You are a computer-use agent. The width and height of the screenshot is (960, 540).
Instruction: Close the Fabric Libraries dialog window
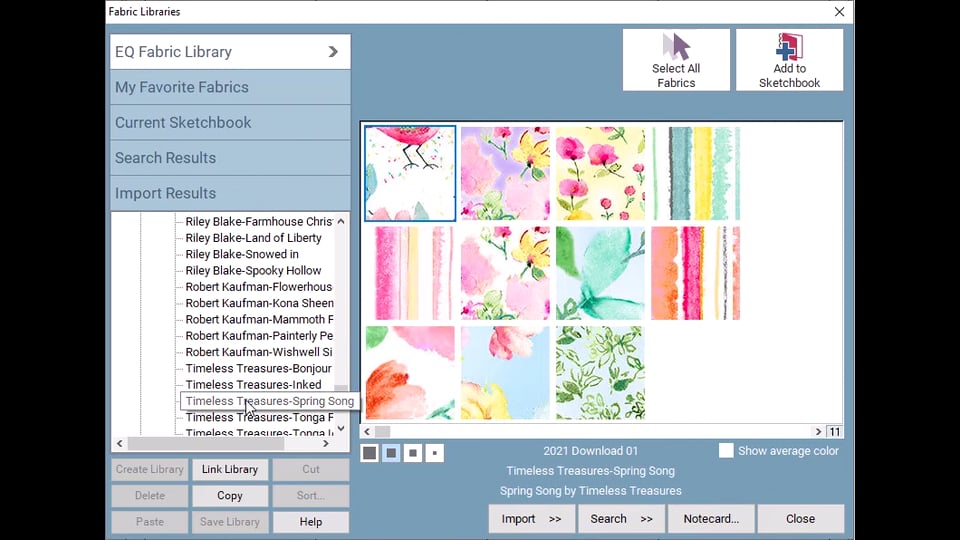839,12
